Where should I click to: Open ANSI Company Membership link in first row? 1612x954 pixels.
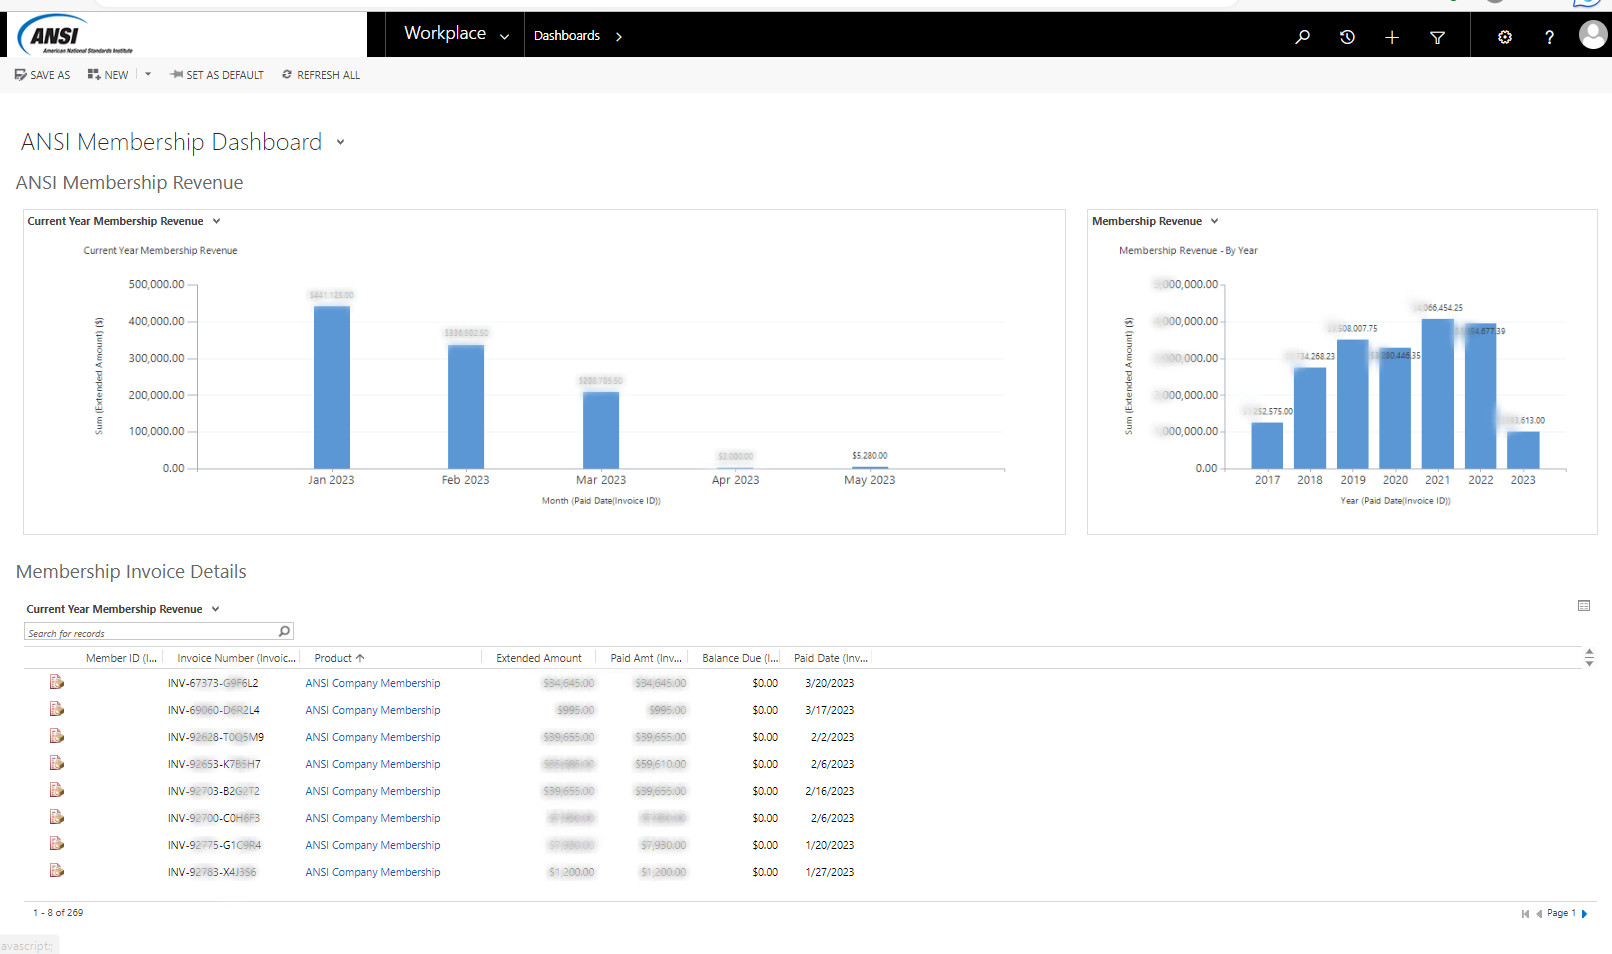(372, 683)
